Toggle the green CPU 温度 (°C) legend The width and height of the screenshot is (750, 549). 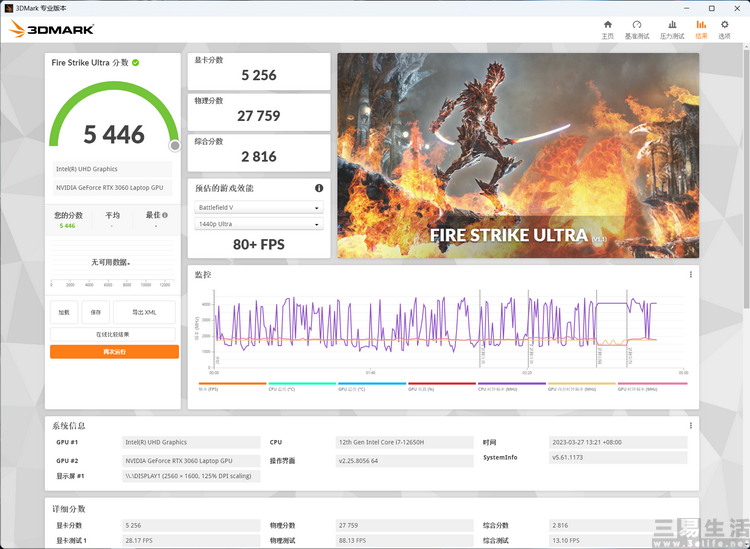coord(302,386)
